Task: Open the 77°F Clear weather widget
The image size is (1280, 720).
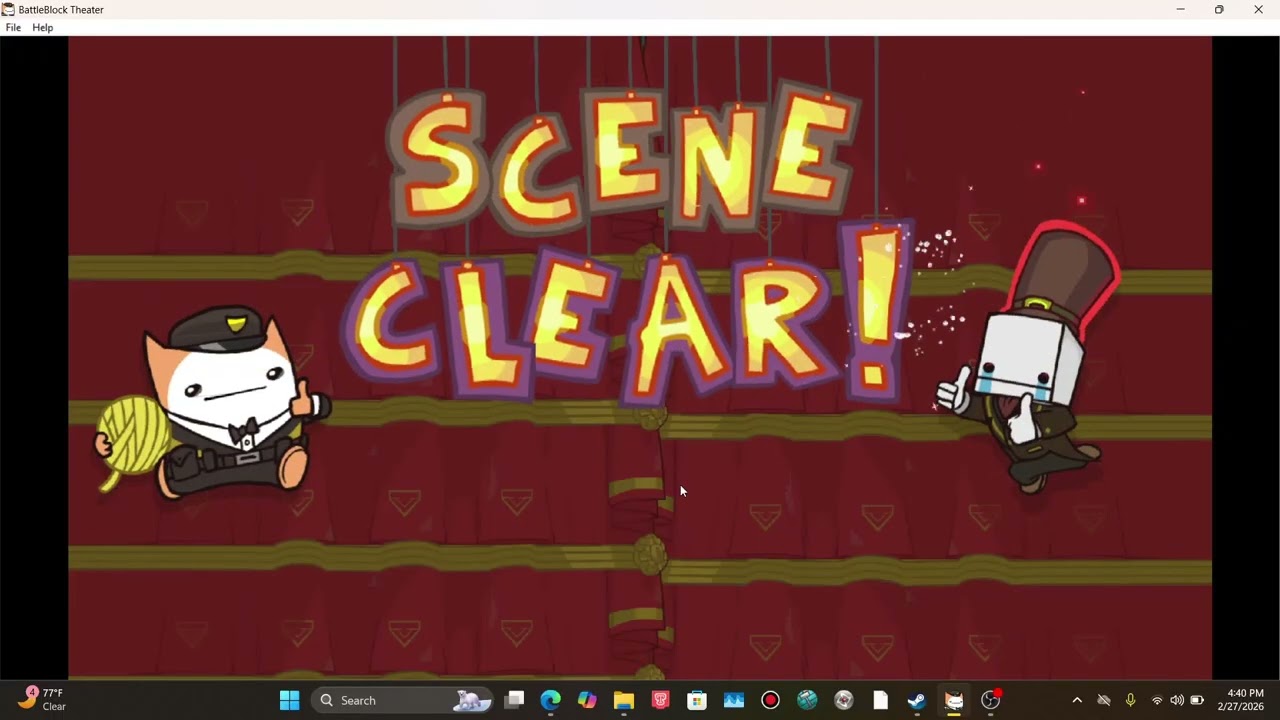Action: (x=42, y=700)
